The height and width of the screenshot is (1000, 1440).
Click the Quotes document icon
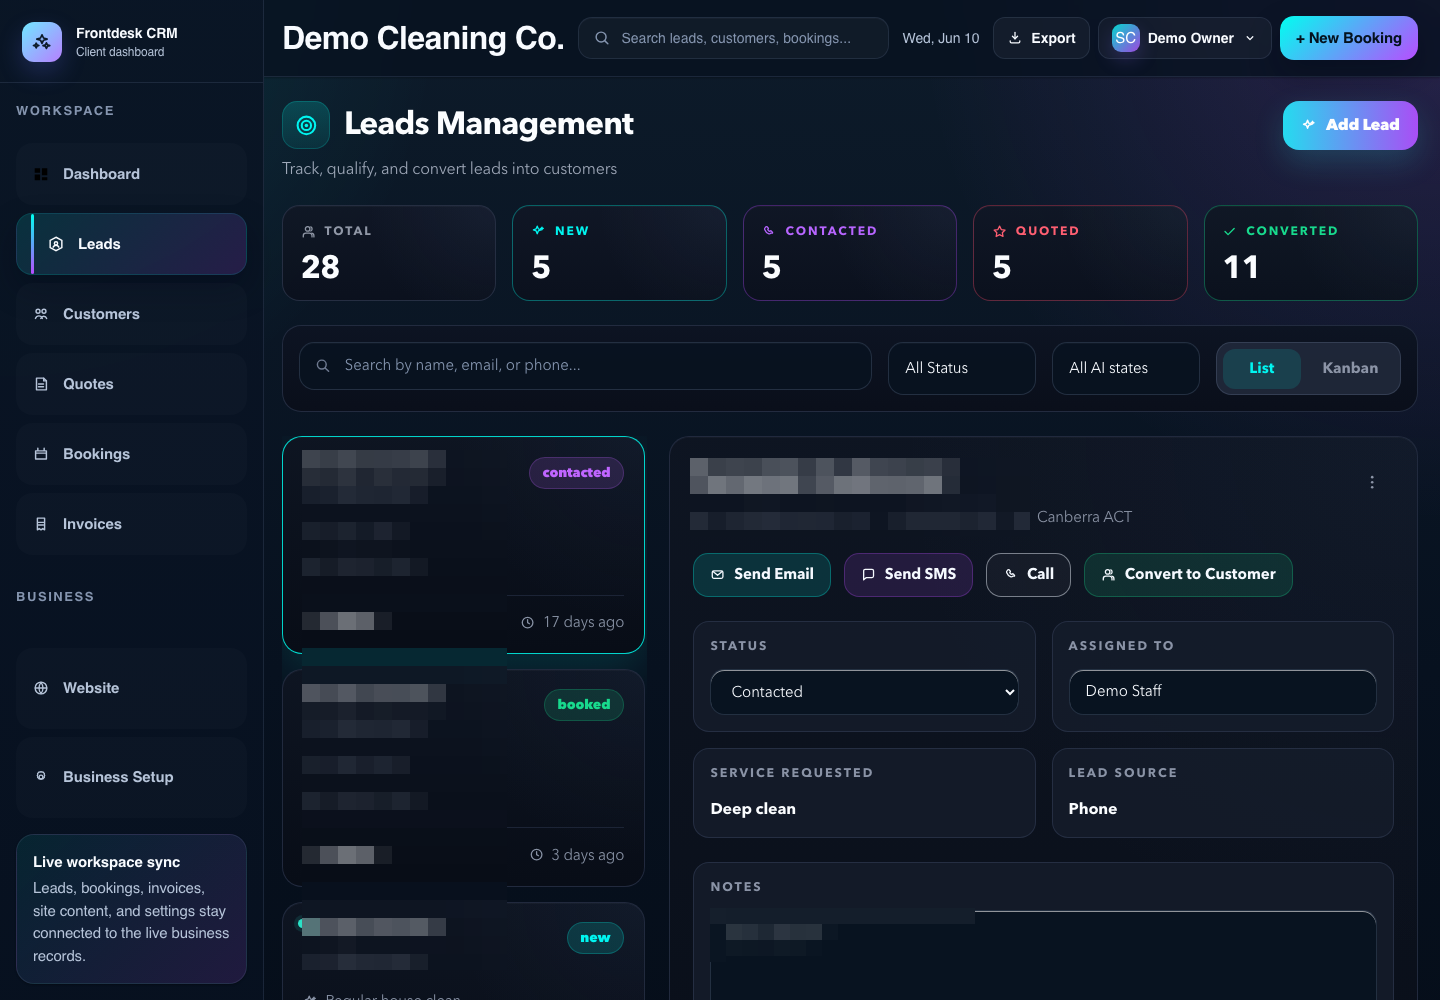(41, 384)
